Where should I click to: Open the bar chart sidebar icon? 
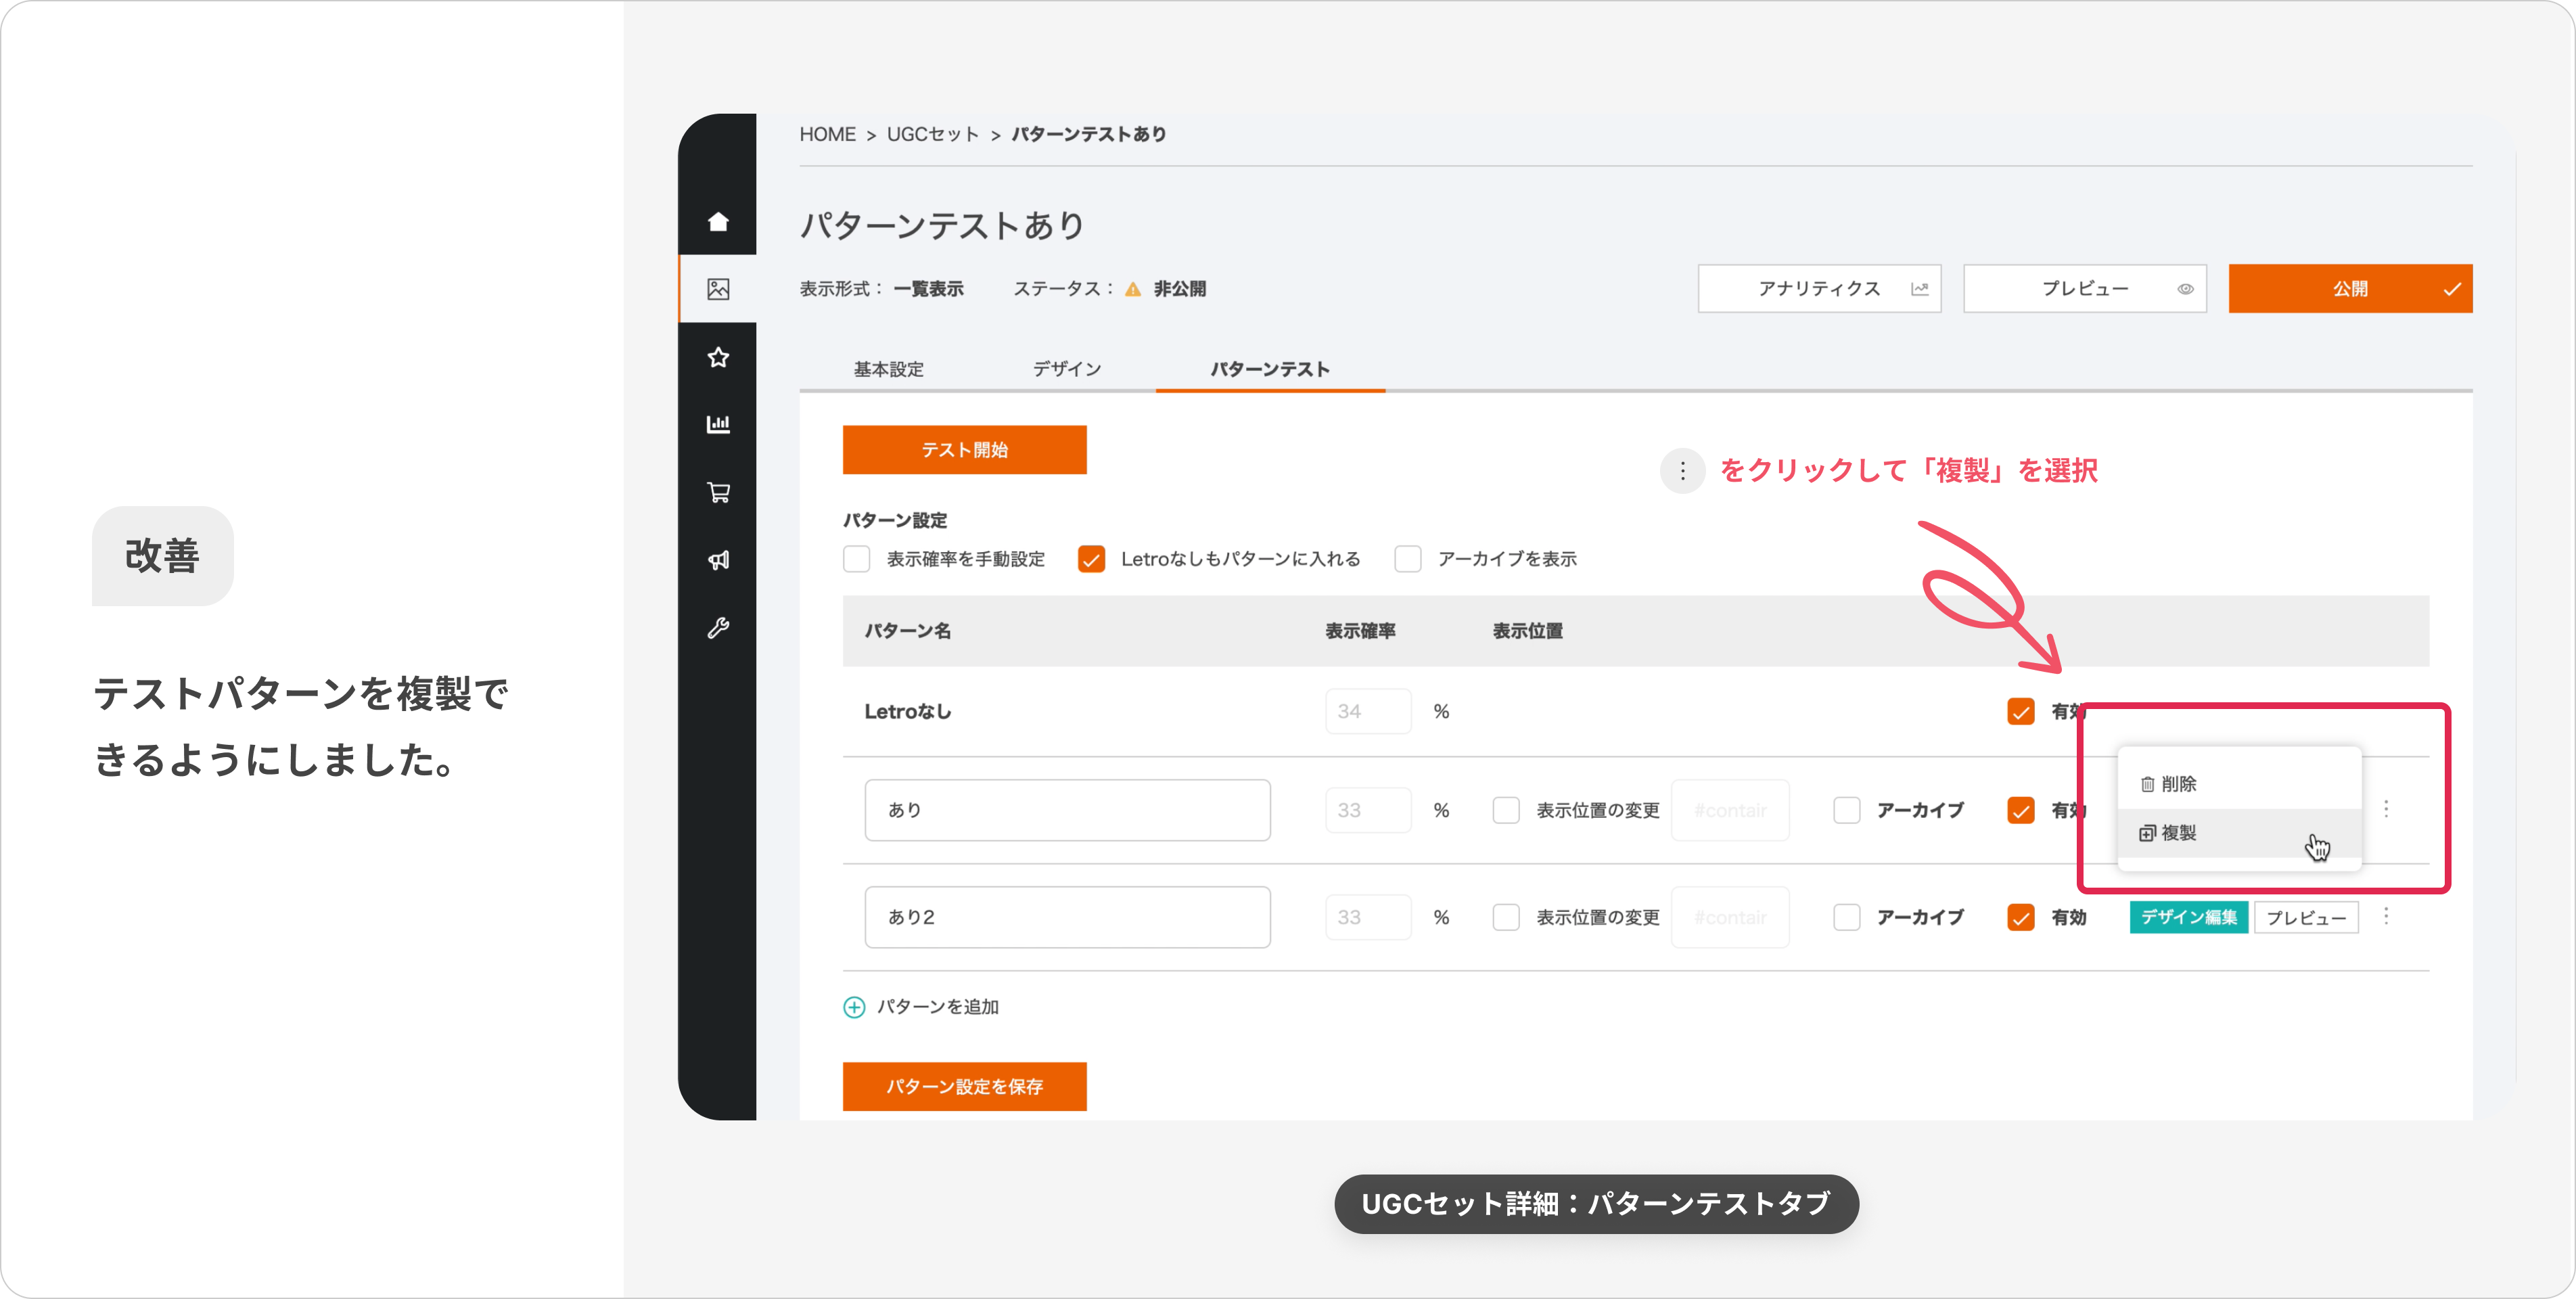[718, 424]
